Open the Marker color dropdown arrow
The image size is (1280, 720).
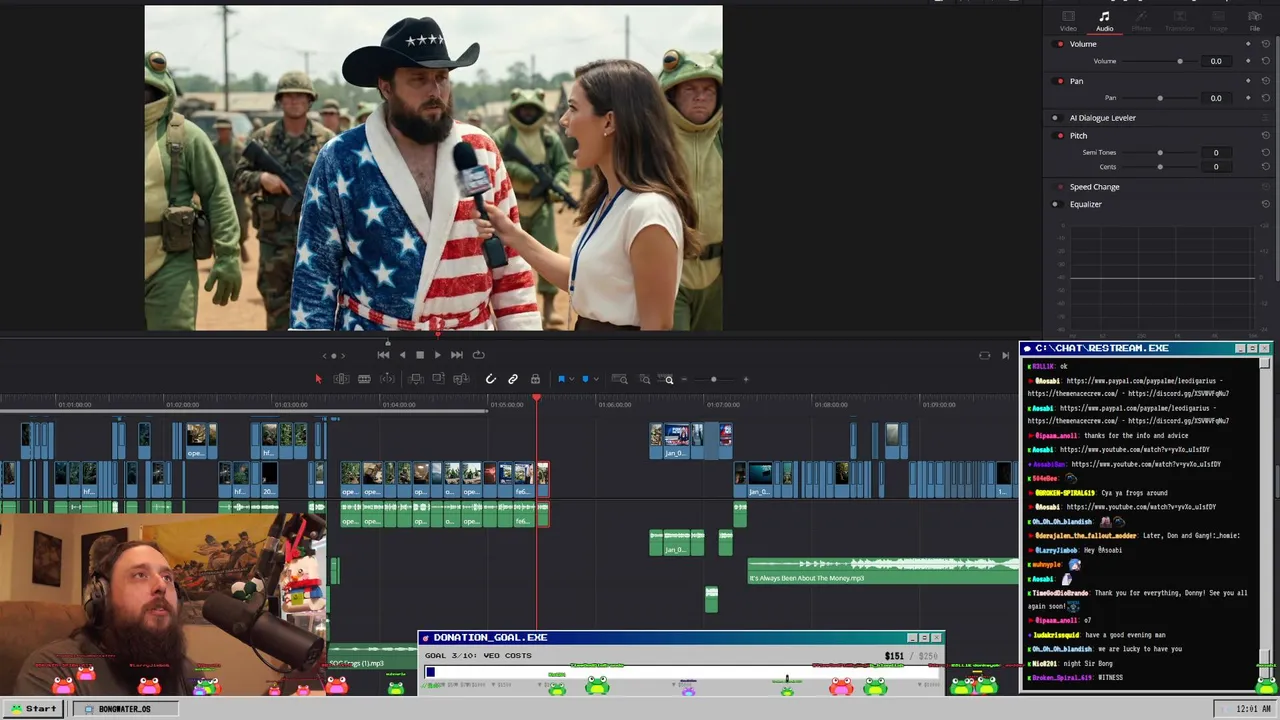click(597, 379)
